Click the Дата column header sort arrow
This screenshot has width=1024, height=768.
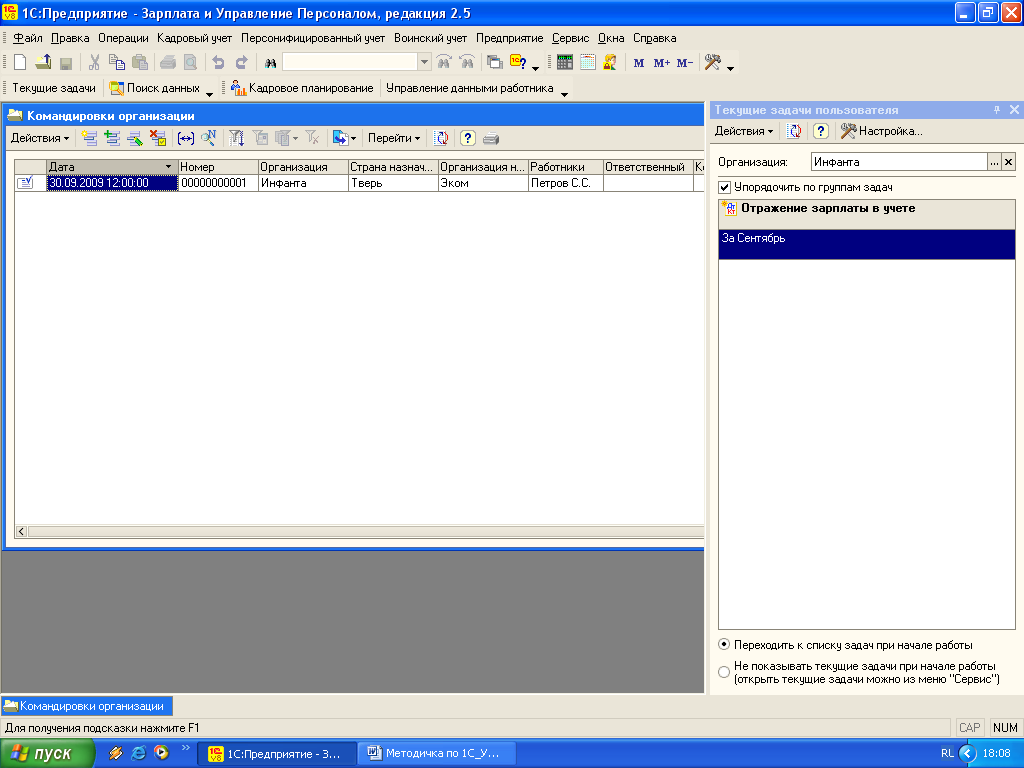[168, 167]
